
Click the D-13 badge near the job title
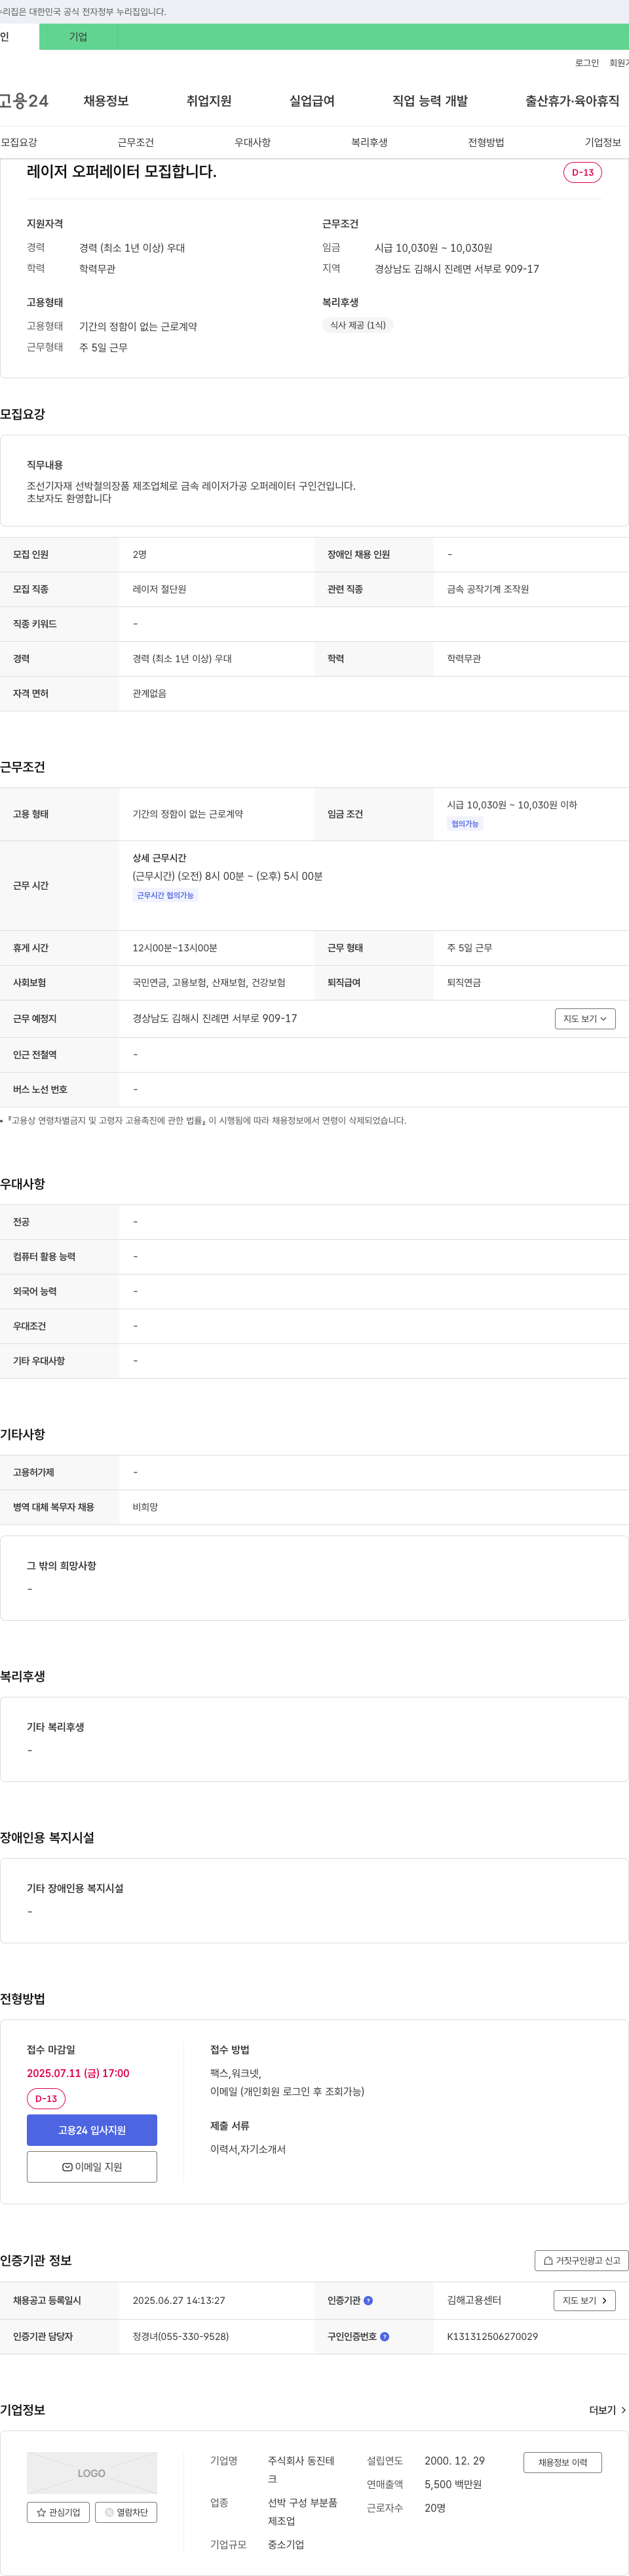tap(583, 172)
